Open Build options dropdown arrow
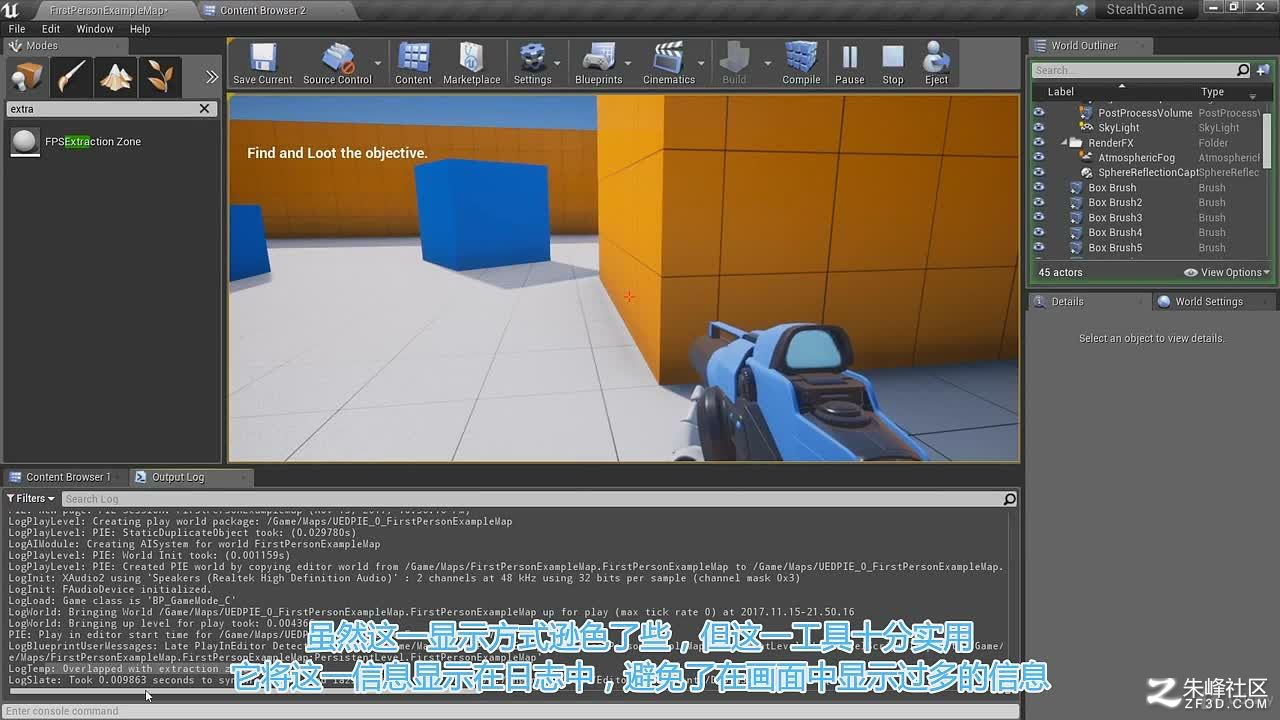The width and height of the screenshot is (1280, 720). pos(768,63)
